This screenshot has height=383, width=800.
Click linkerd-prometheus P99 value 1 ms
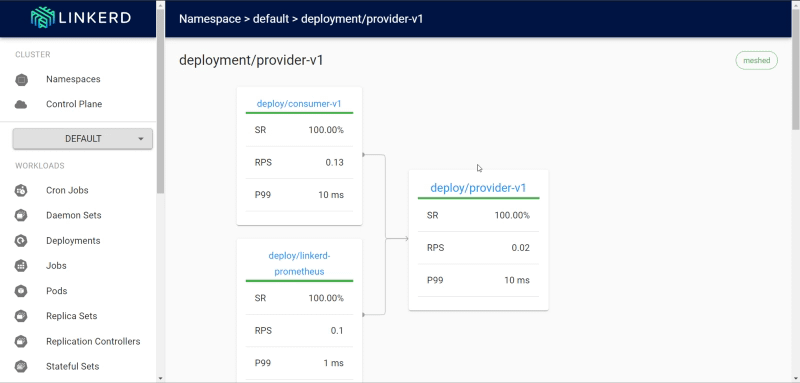[333, 363]
